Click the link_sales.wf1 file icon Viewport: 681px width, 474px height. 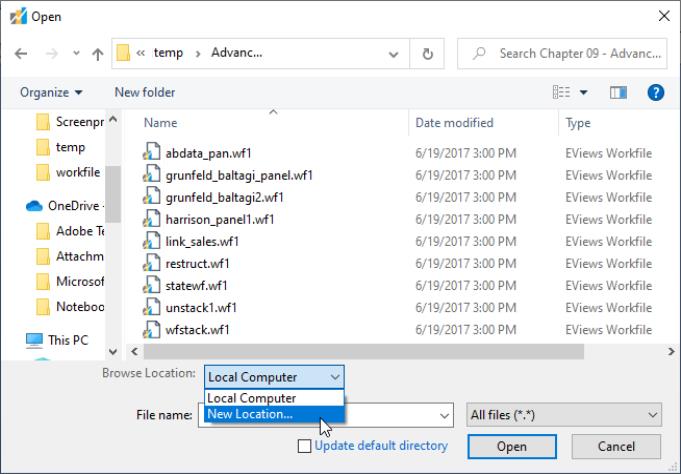152,242
